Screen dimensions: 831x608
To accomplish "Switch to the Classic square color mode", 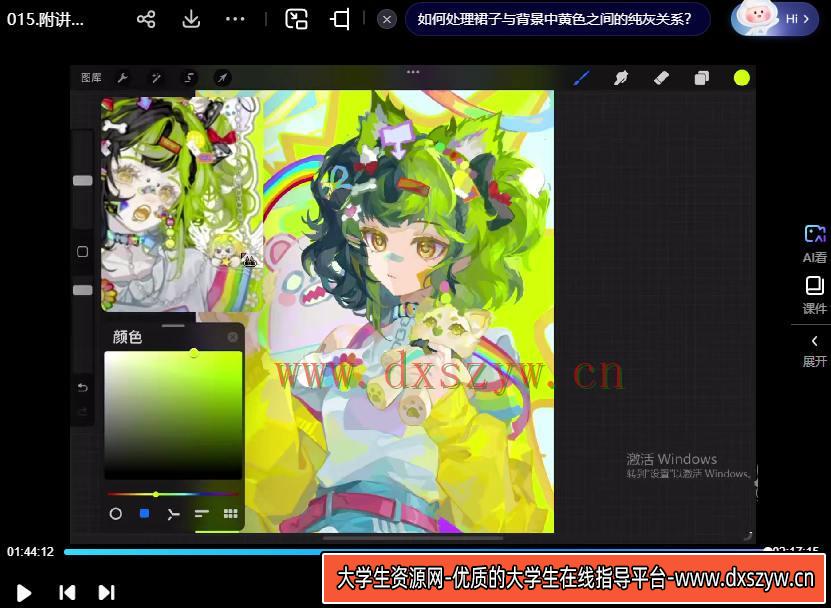I will coord(144,513).
